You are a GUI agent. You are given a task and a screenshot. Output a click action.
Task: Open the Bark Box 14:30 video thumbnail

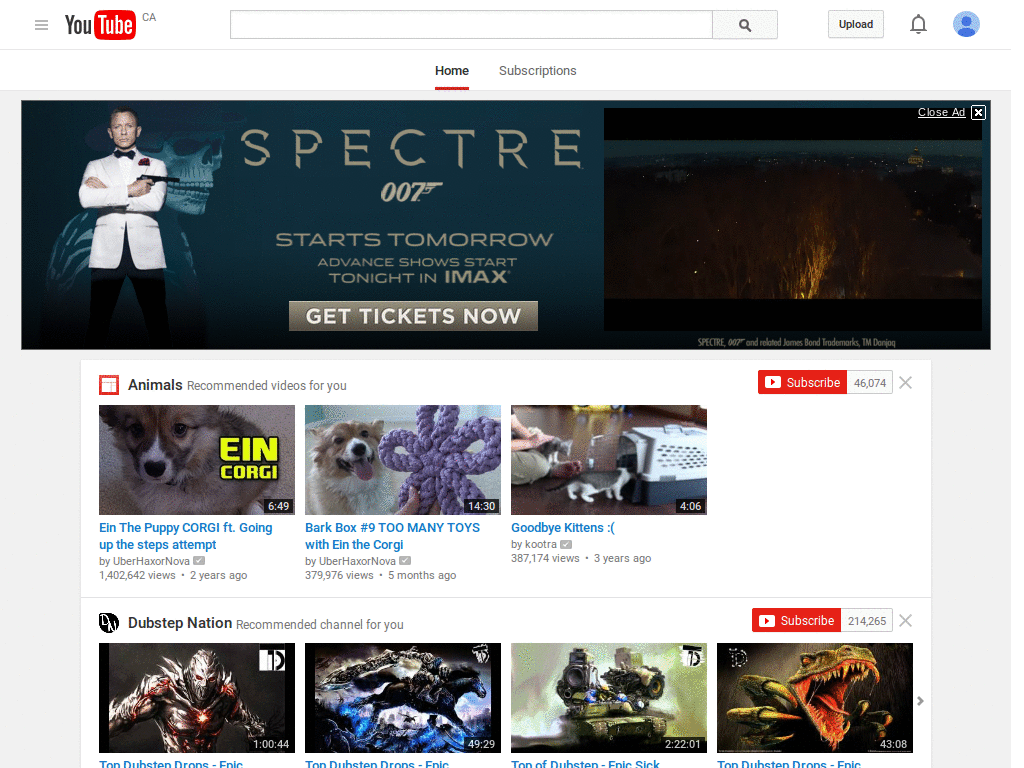pyautogui.click(x=403, y=460)
